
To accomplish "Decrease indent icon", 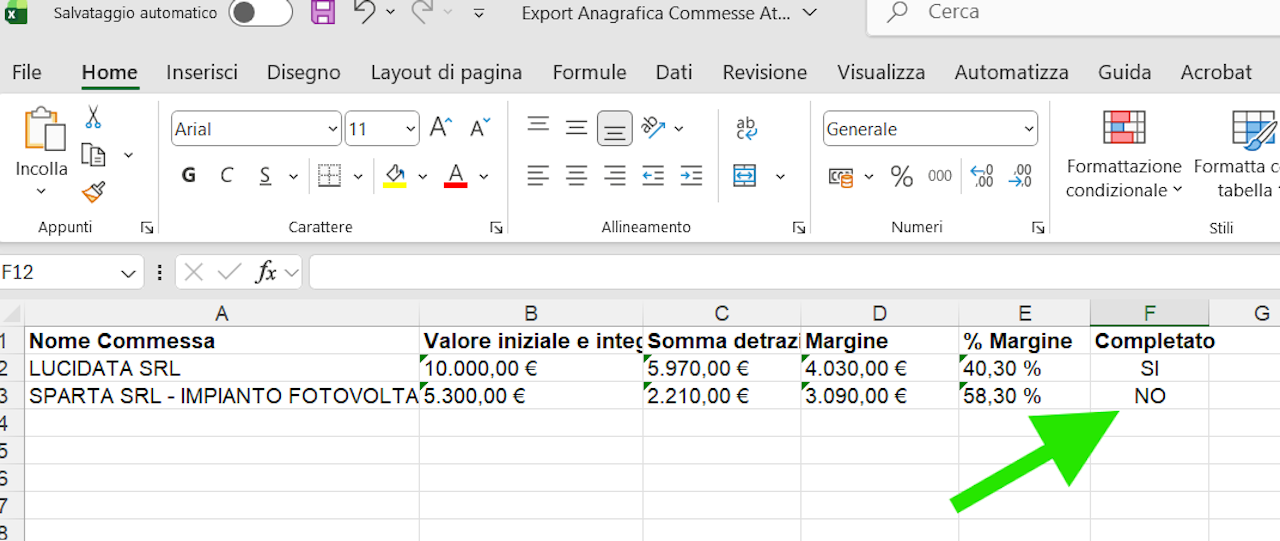I will coord(653,176).
